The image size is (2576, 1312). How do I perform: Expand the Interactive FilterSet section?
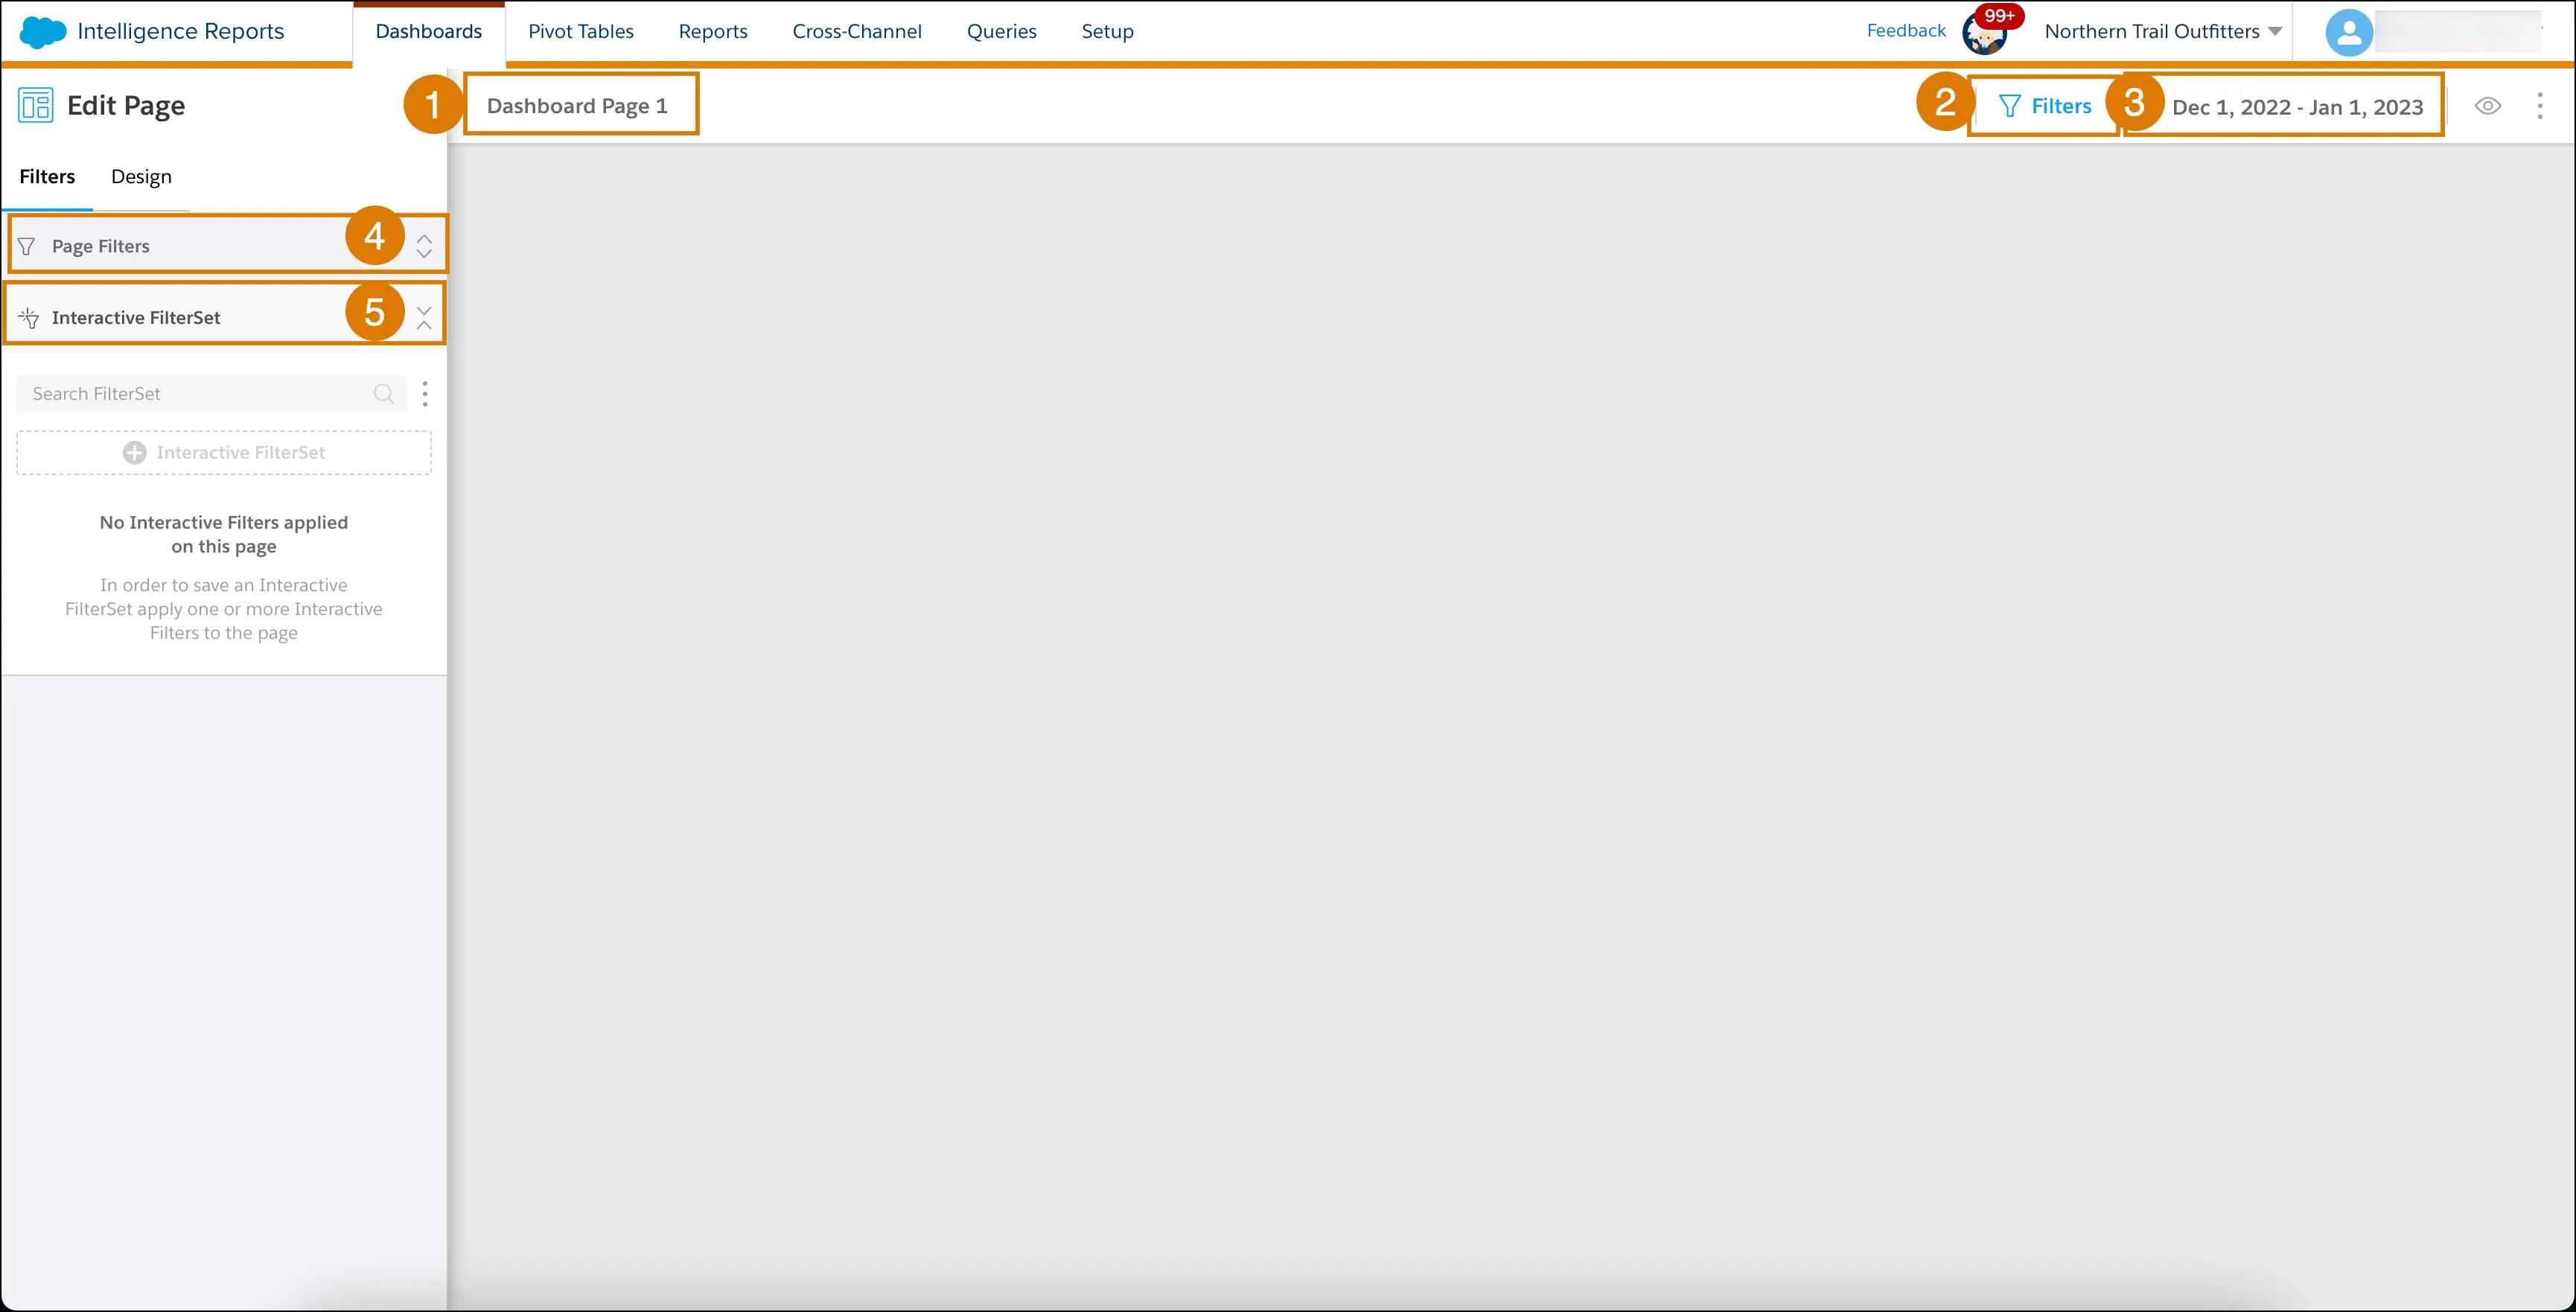(x=425, y=316)
